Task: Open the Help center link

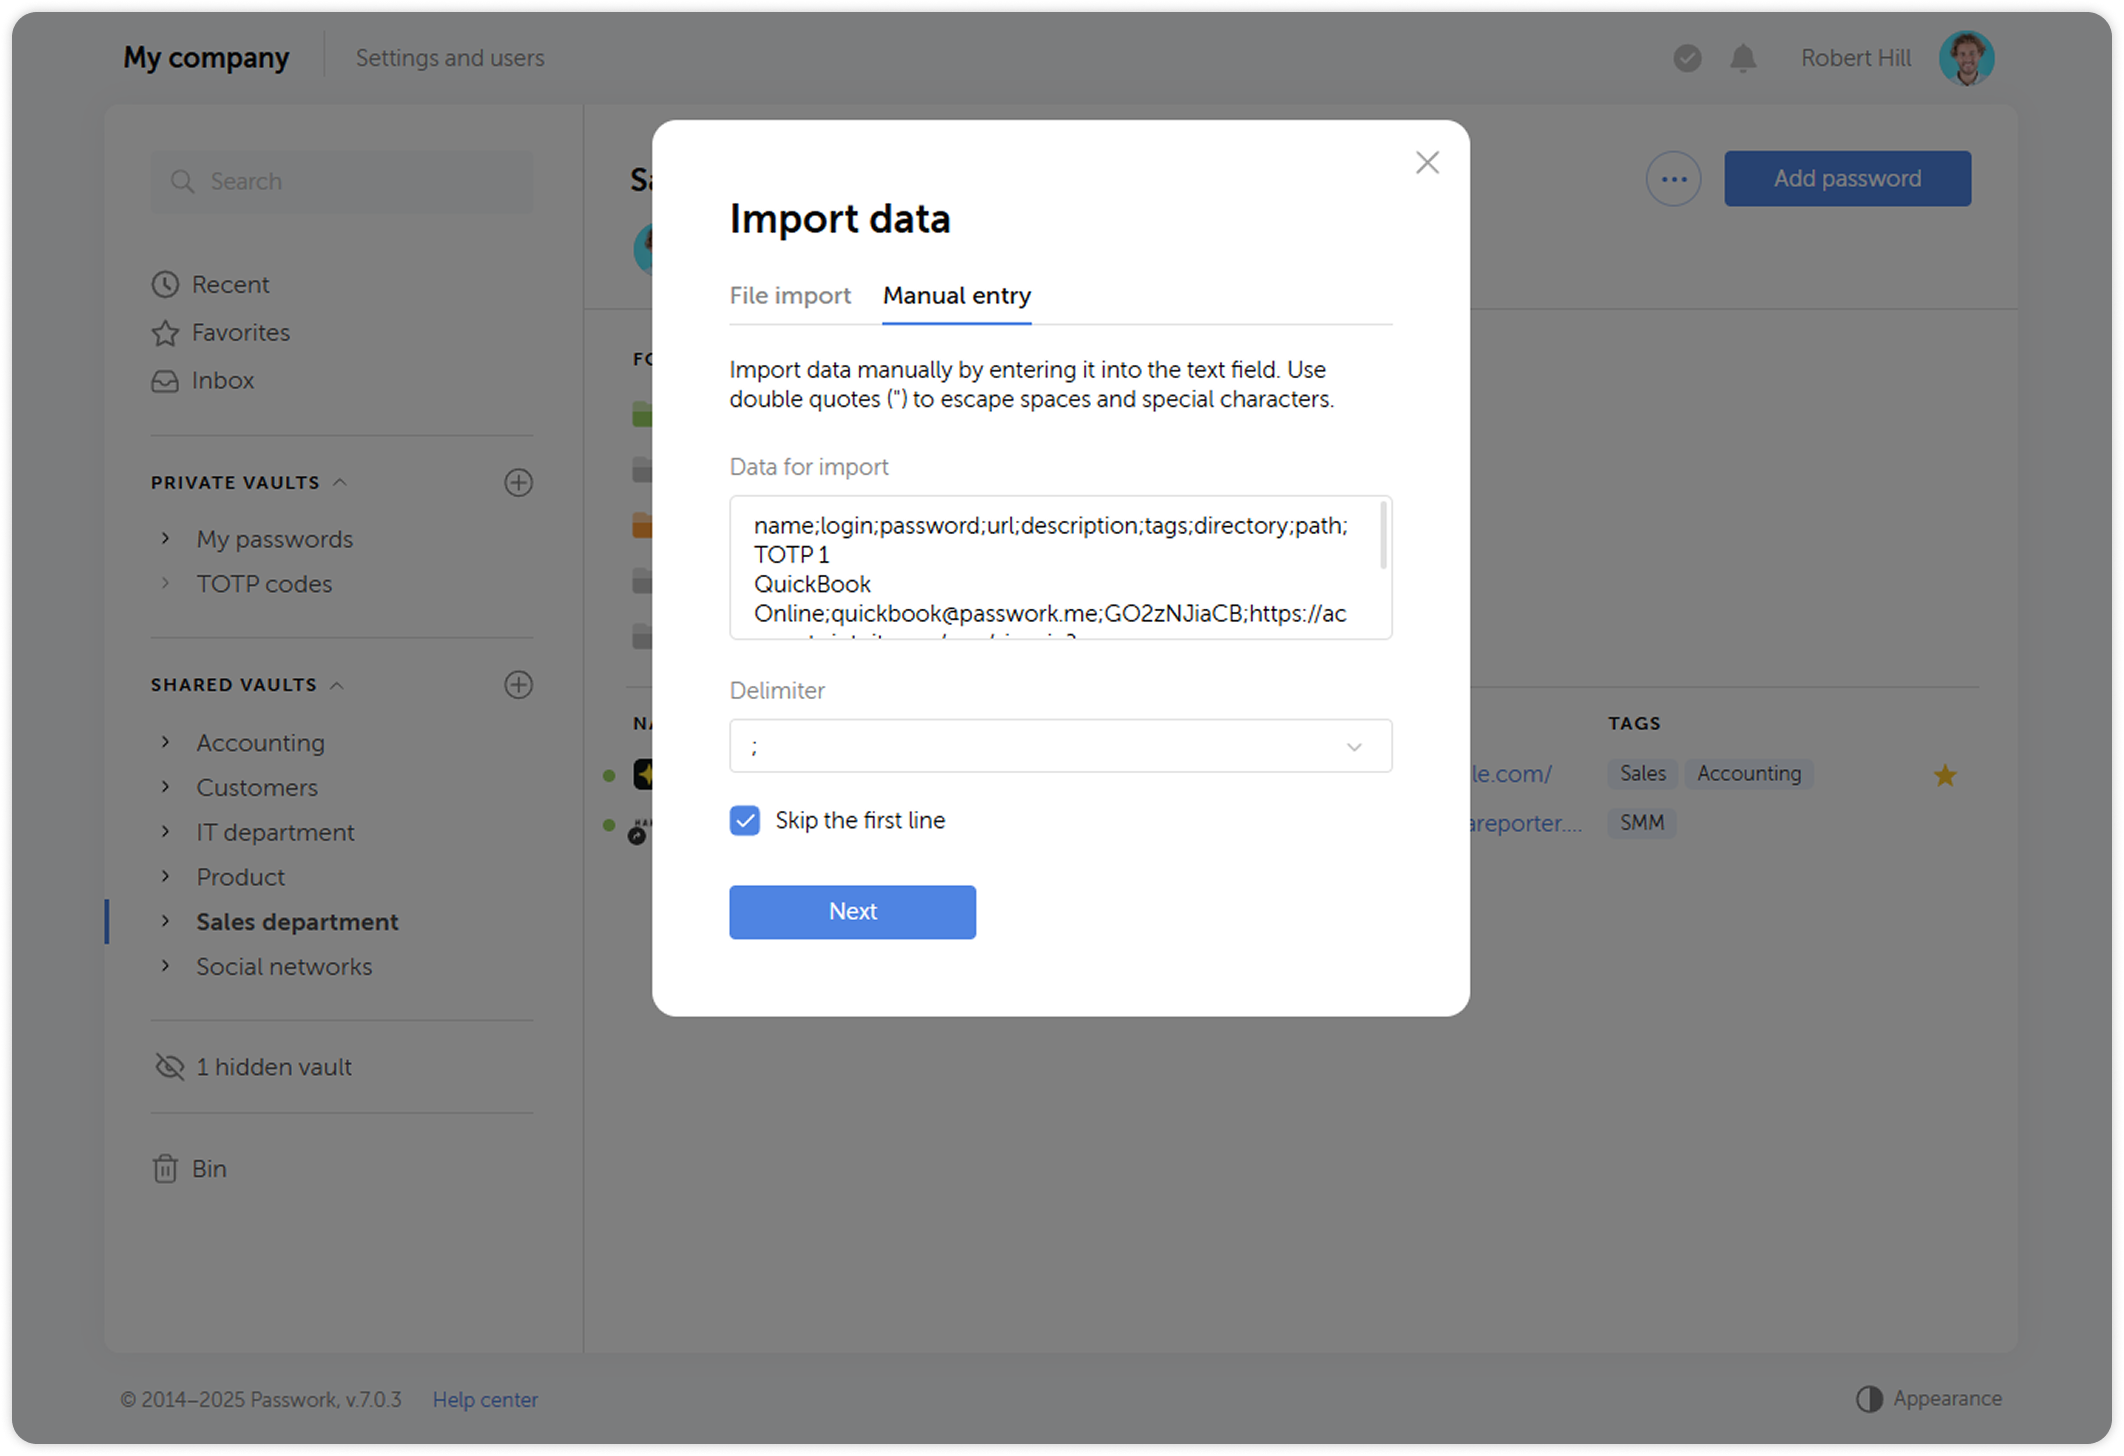Action: [x=485, y=1399]
